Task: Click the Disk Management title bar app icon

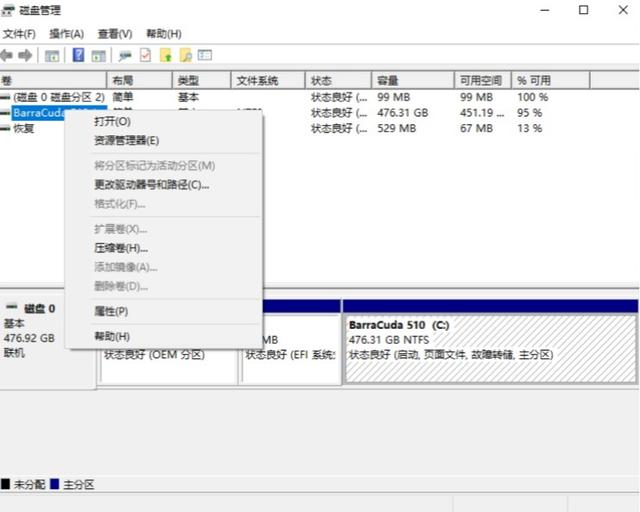Action: pyautogui.click(x=8, y=10)
